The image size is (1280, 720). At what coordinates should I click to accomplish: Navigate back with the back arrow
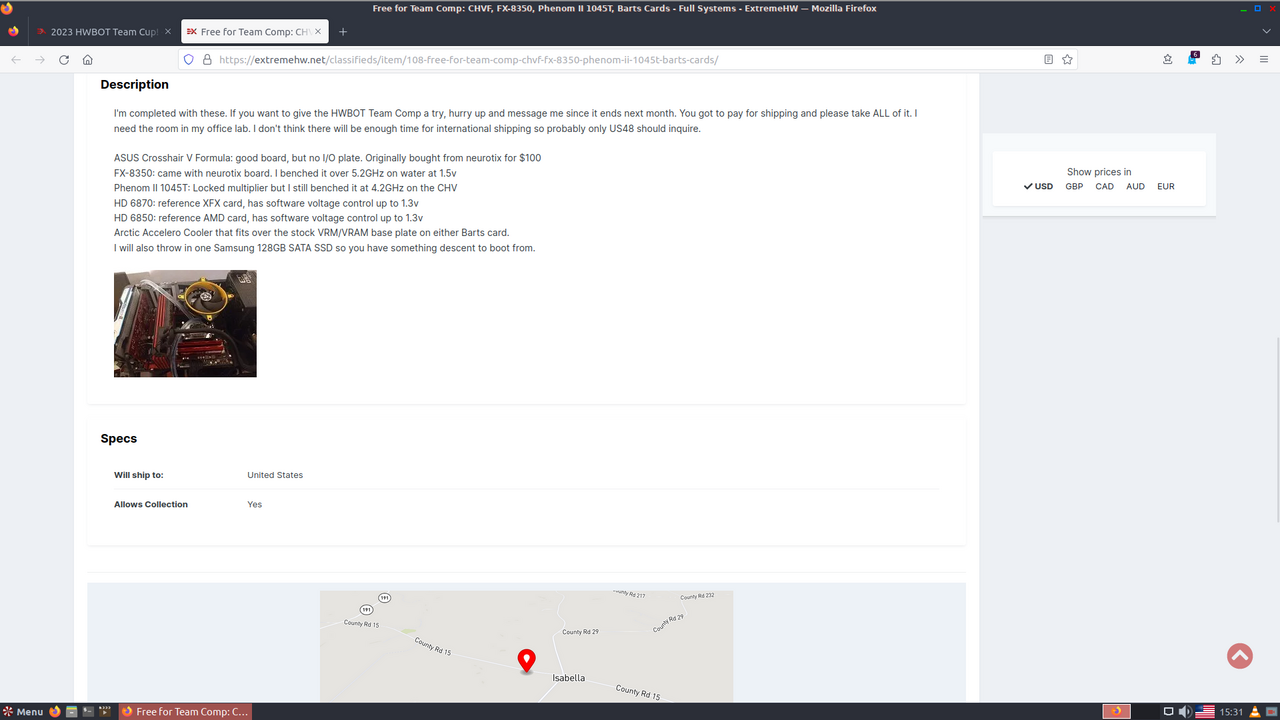[x=15, y=59]
